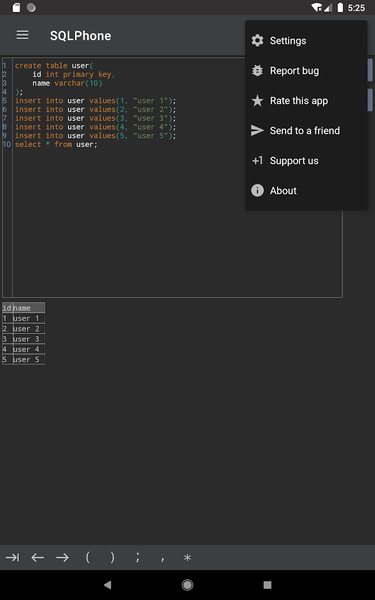This screenshot has width=375, height=600.
Task: Click the info icon beside About
Action: [257, 190]
